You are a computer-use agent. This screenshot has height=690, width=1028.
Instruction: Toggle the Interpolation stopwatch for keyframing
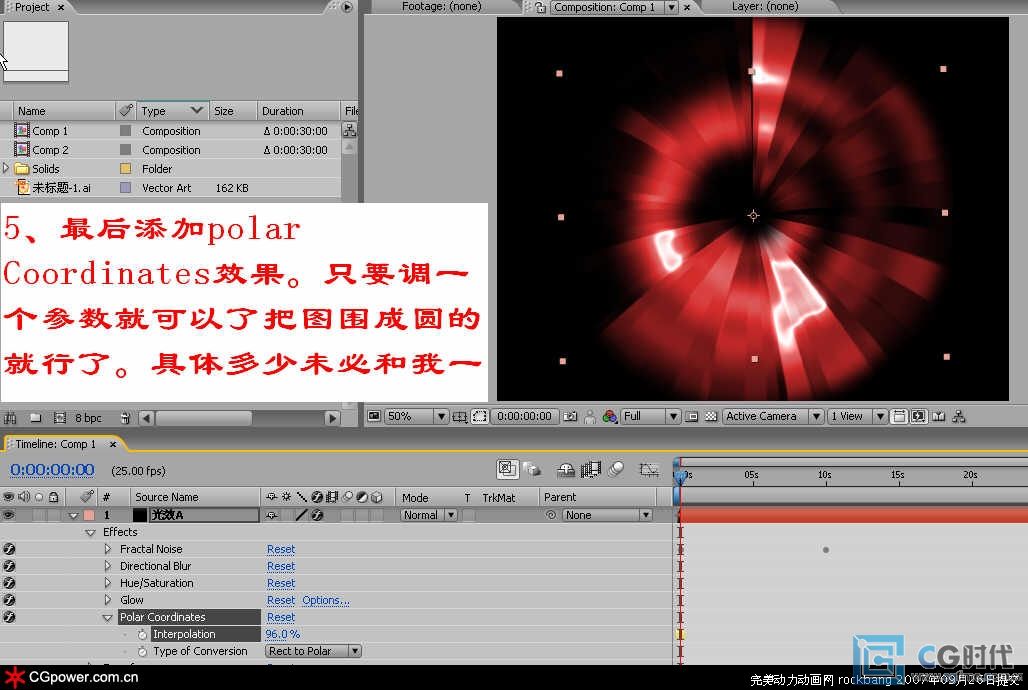tap(142, 634)
